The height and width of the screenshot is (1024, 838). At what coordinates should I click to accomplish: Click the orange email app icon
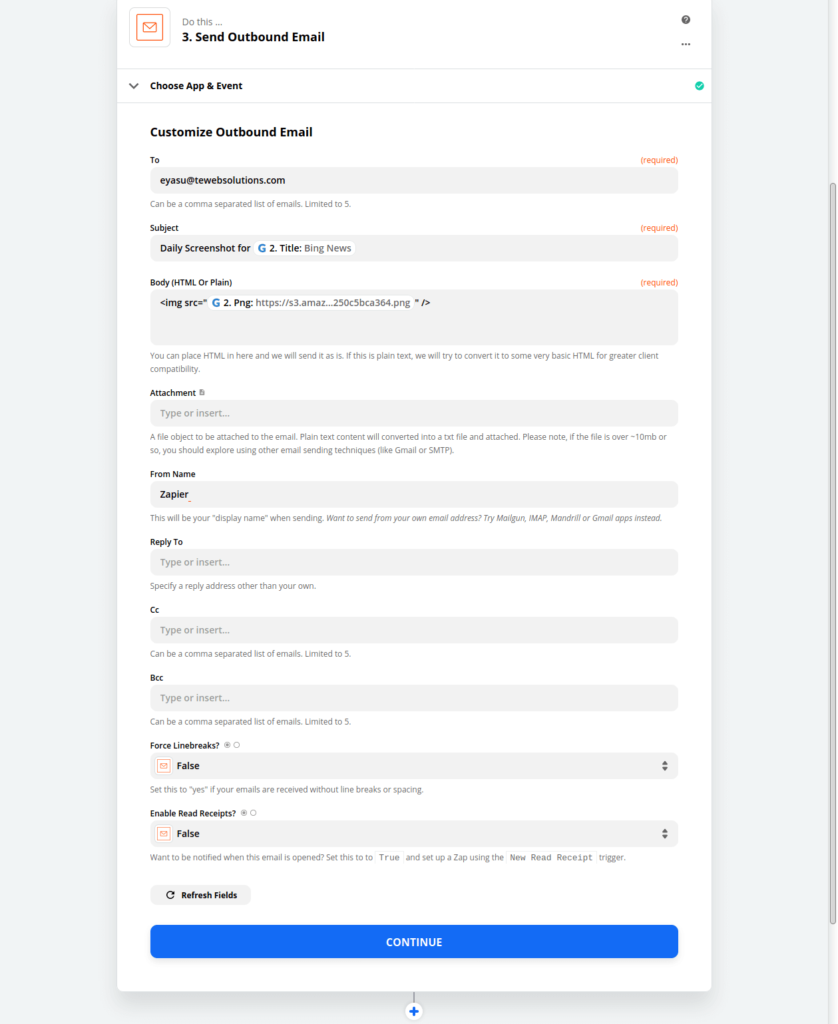coord(150,27)
